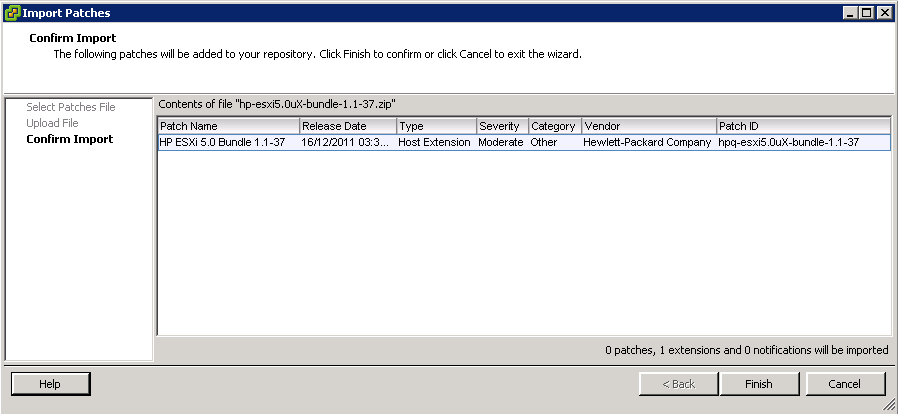898x414 pixels.
Task: Minimize the Import Patches window
Action: pos(852,13)
